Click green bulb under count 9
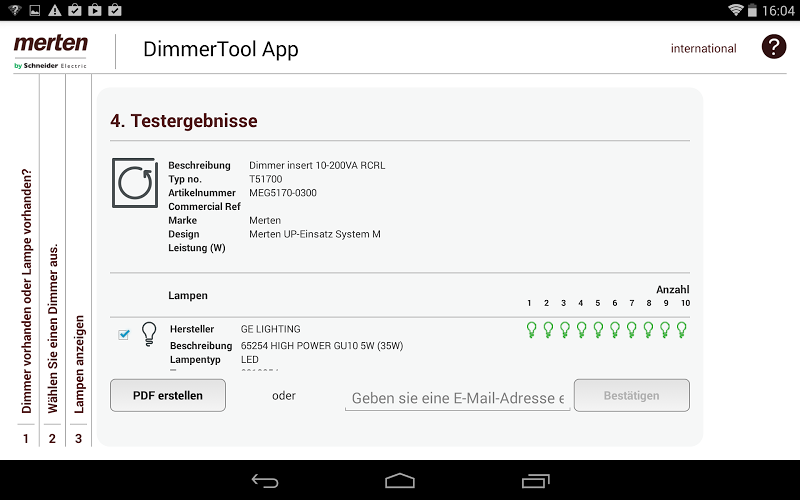This screenshot has width=800, height=500. pyautogui.click(x=665, y=330)
